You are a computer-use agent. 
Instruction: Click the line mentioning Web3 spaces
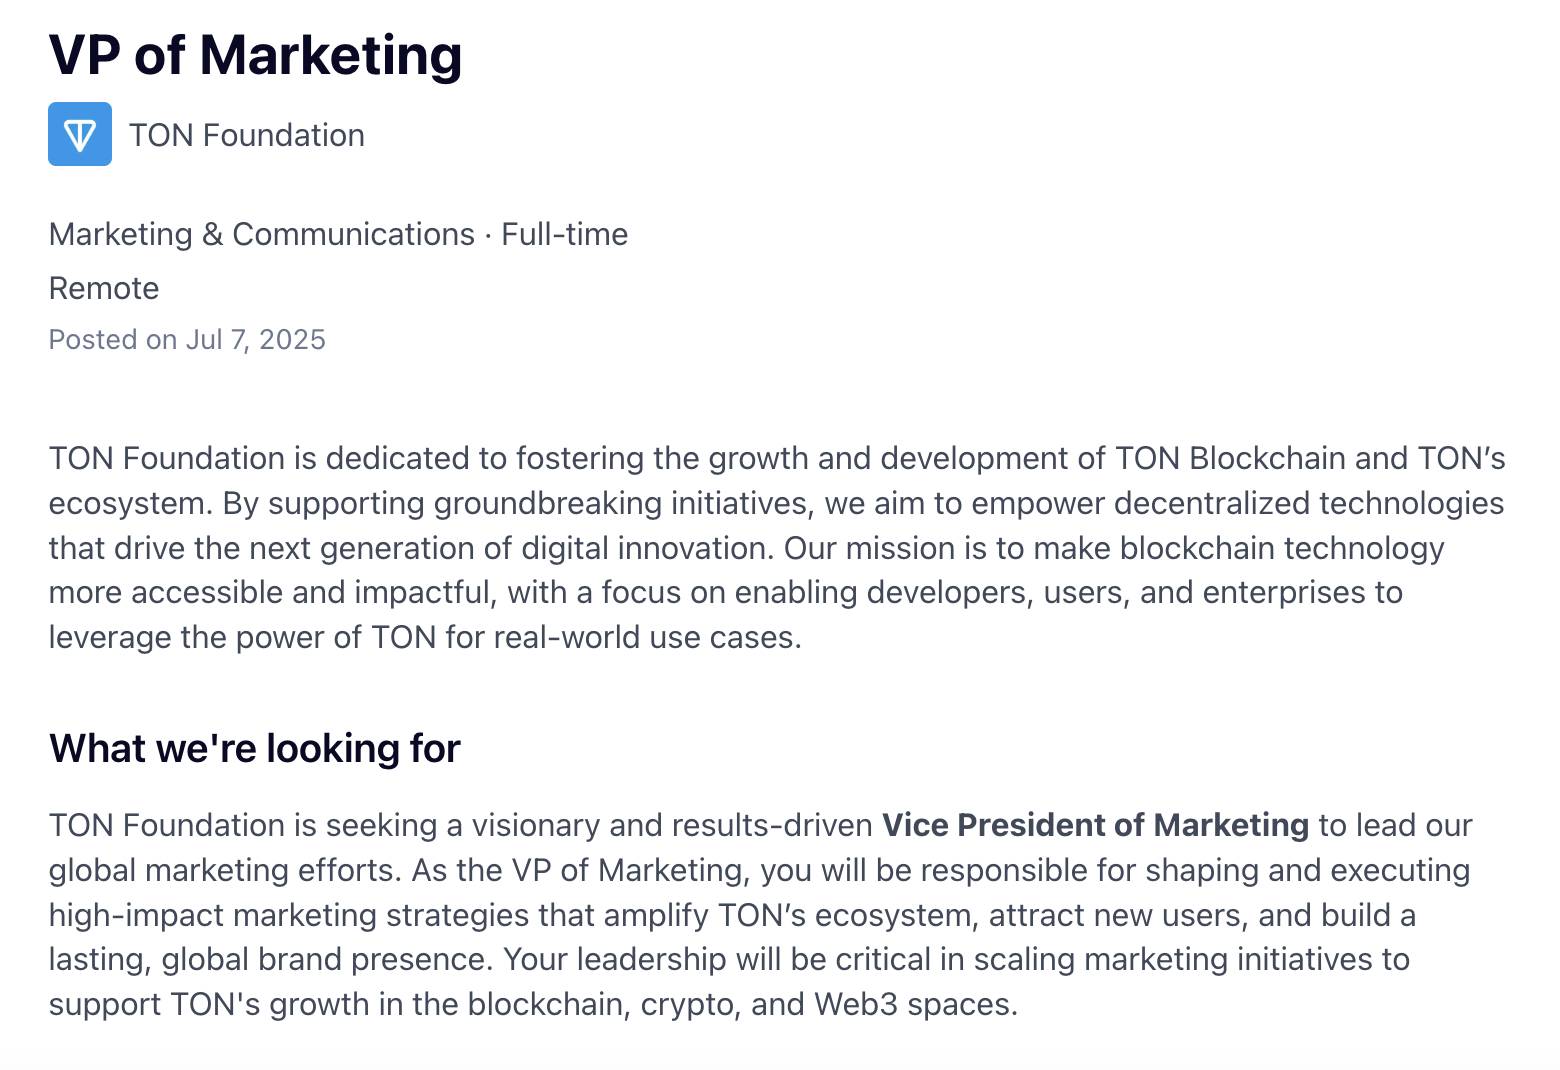click(533, 1004)
